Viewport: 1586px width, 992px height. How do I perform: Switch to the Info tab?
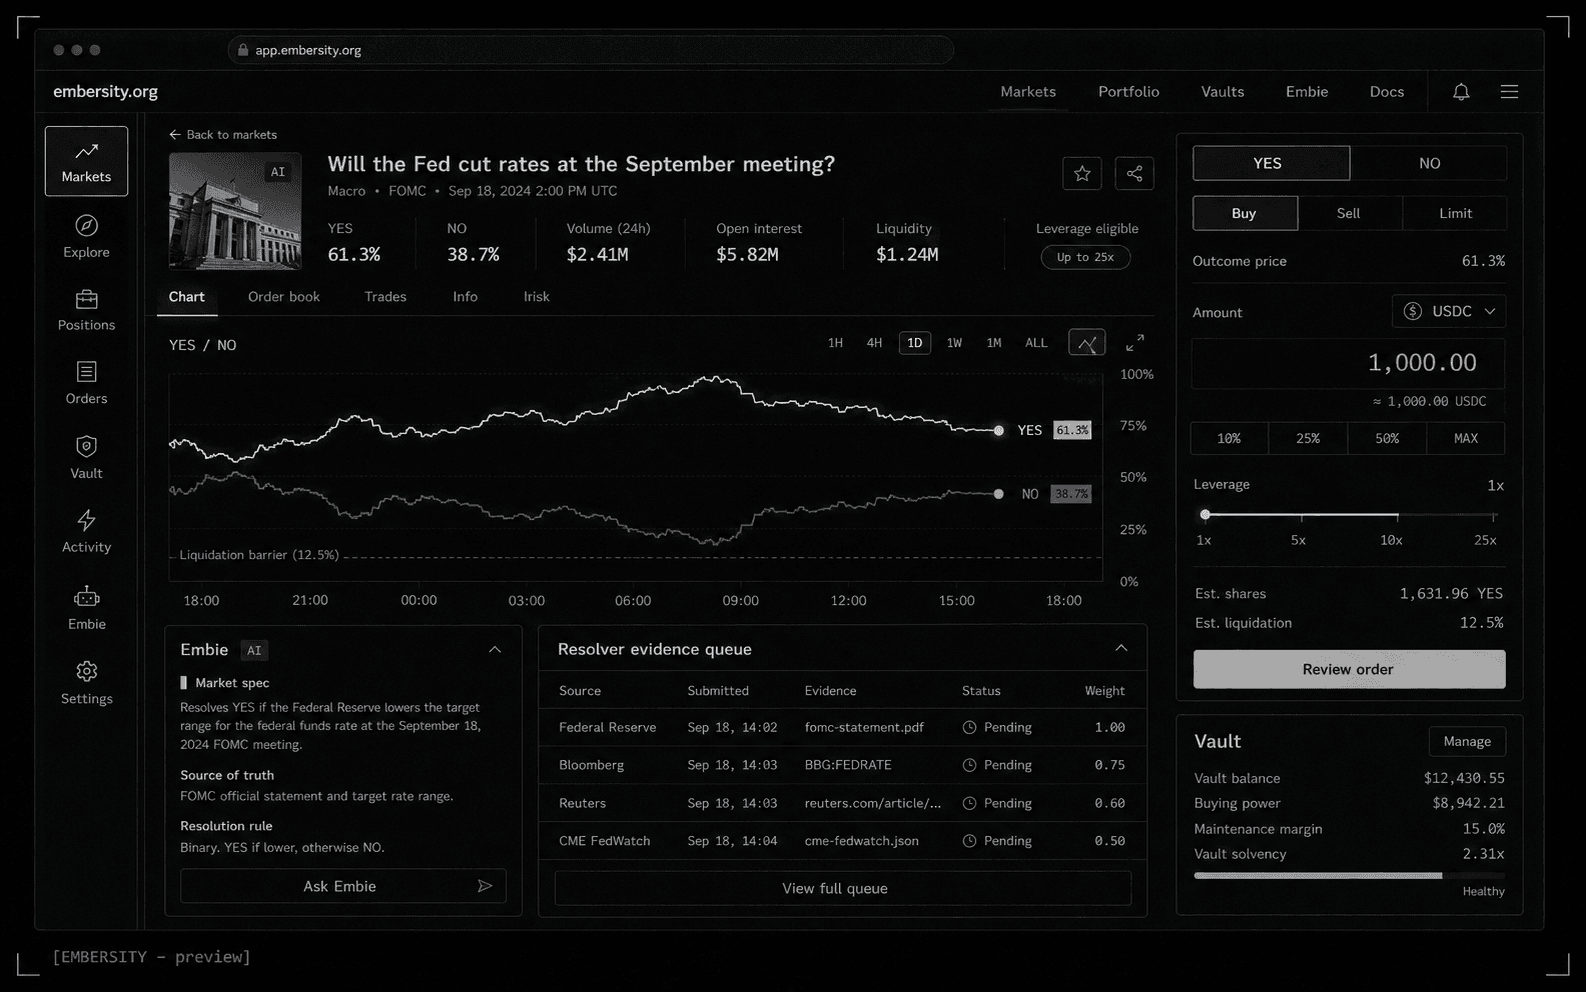(465, 297)
